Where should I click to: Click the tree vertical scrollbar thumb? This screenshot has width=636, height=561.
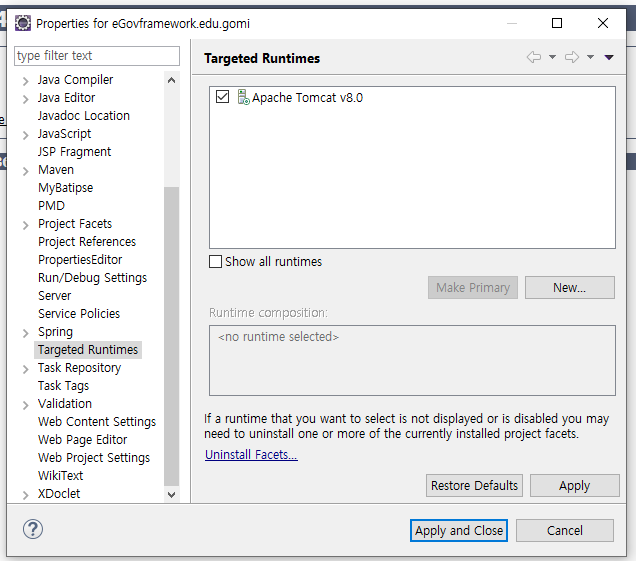click(172, 336)
